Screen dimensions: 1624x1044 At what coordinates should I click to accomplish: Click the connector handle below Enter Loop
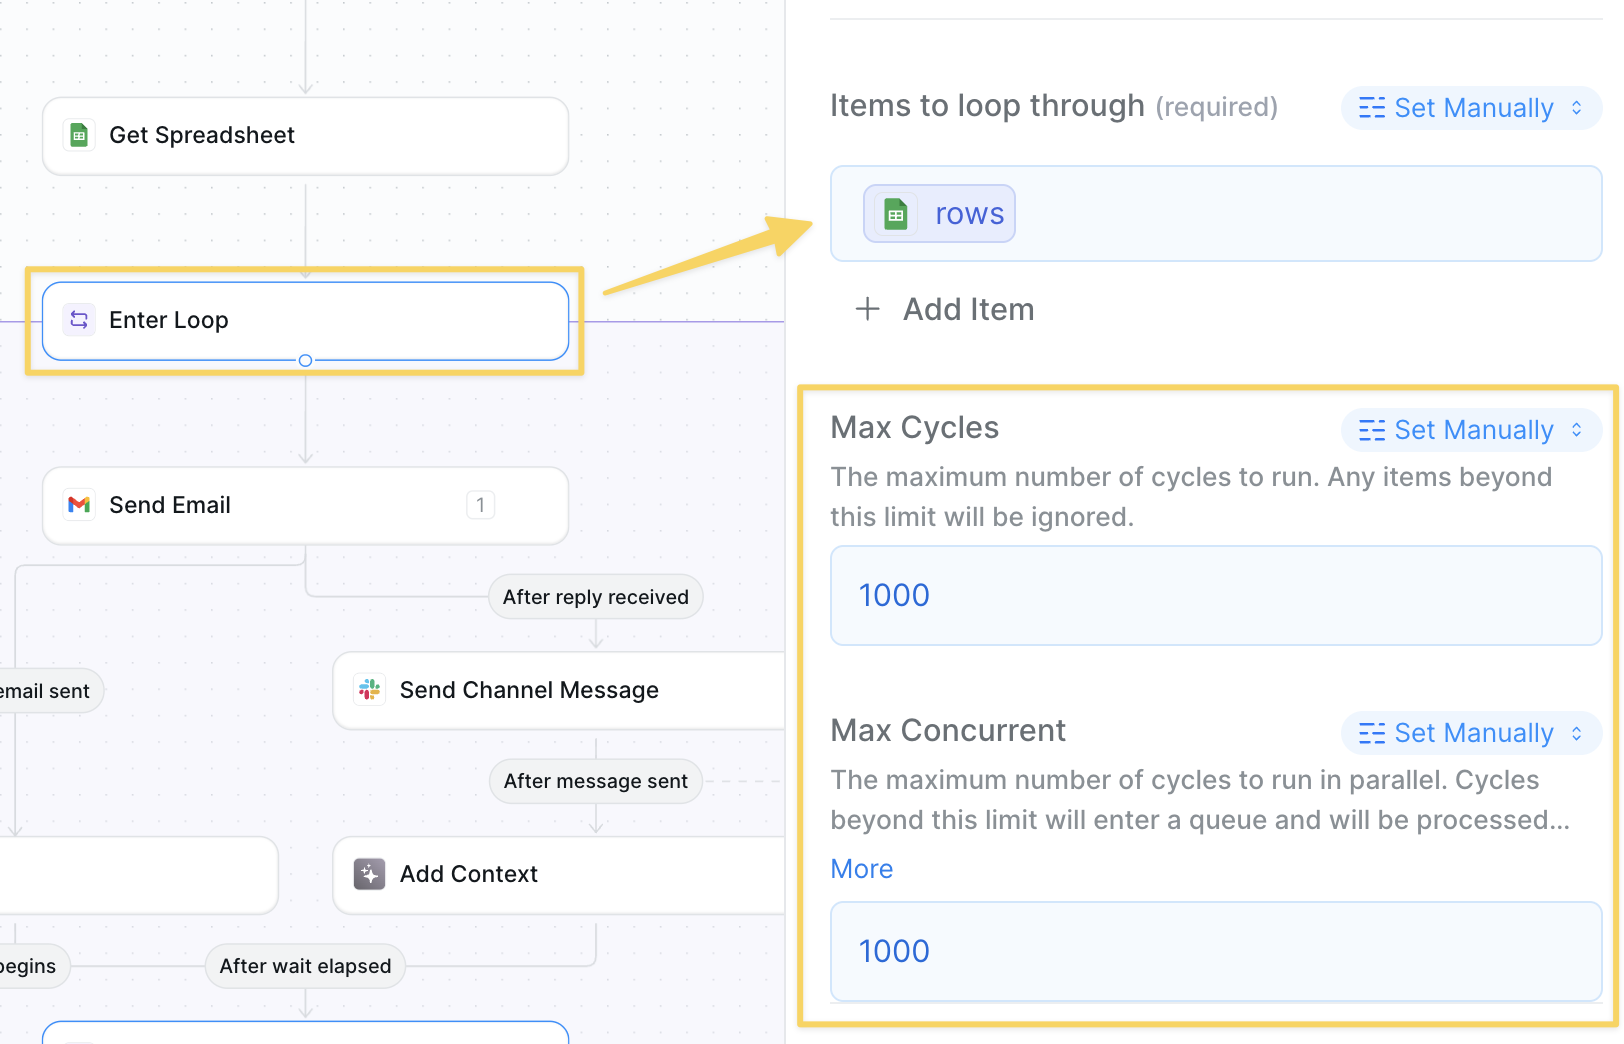tap(306, 360)
